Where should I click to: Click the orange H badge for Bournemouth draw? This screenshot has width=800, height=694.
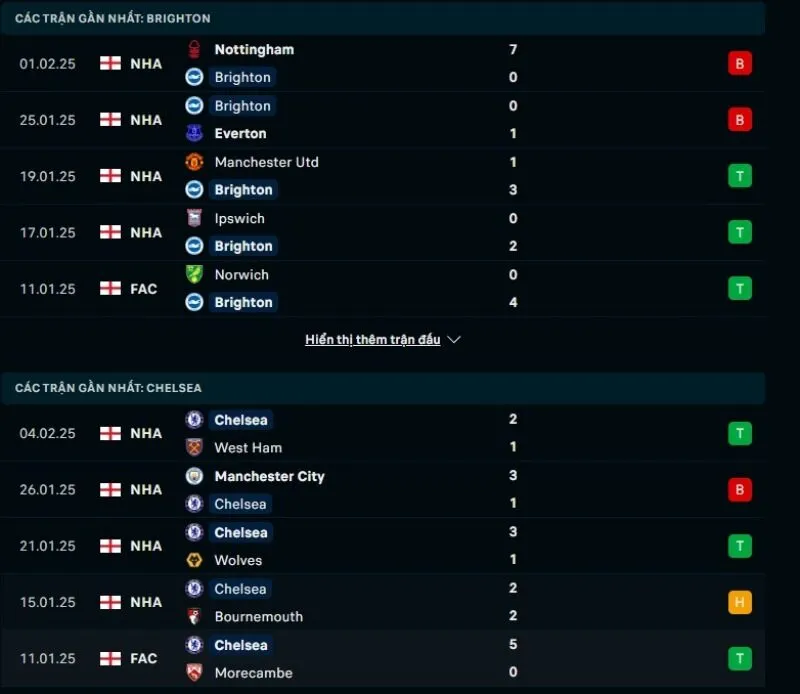(x=739, y=602)
